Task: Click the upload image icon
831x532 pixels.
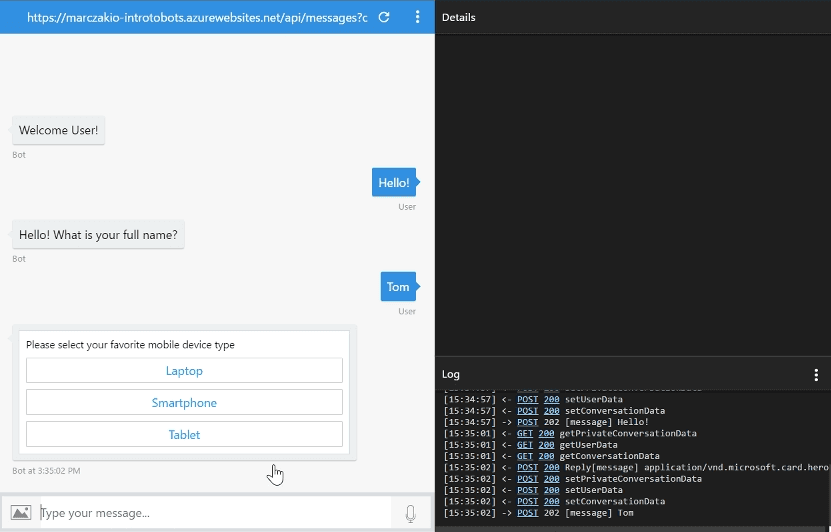Action: click(20, 513)
